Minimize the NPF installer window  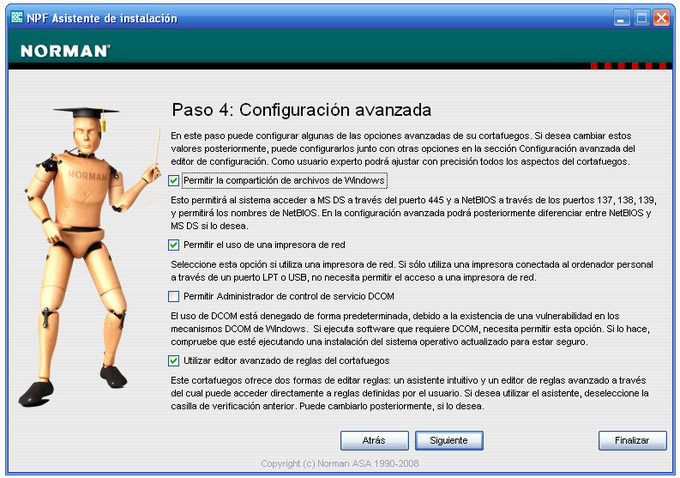pos(621,18)
